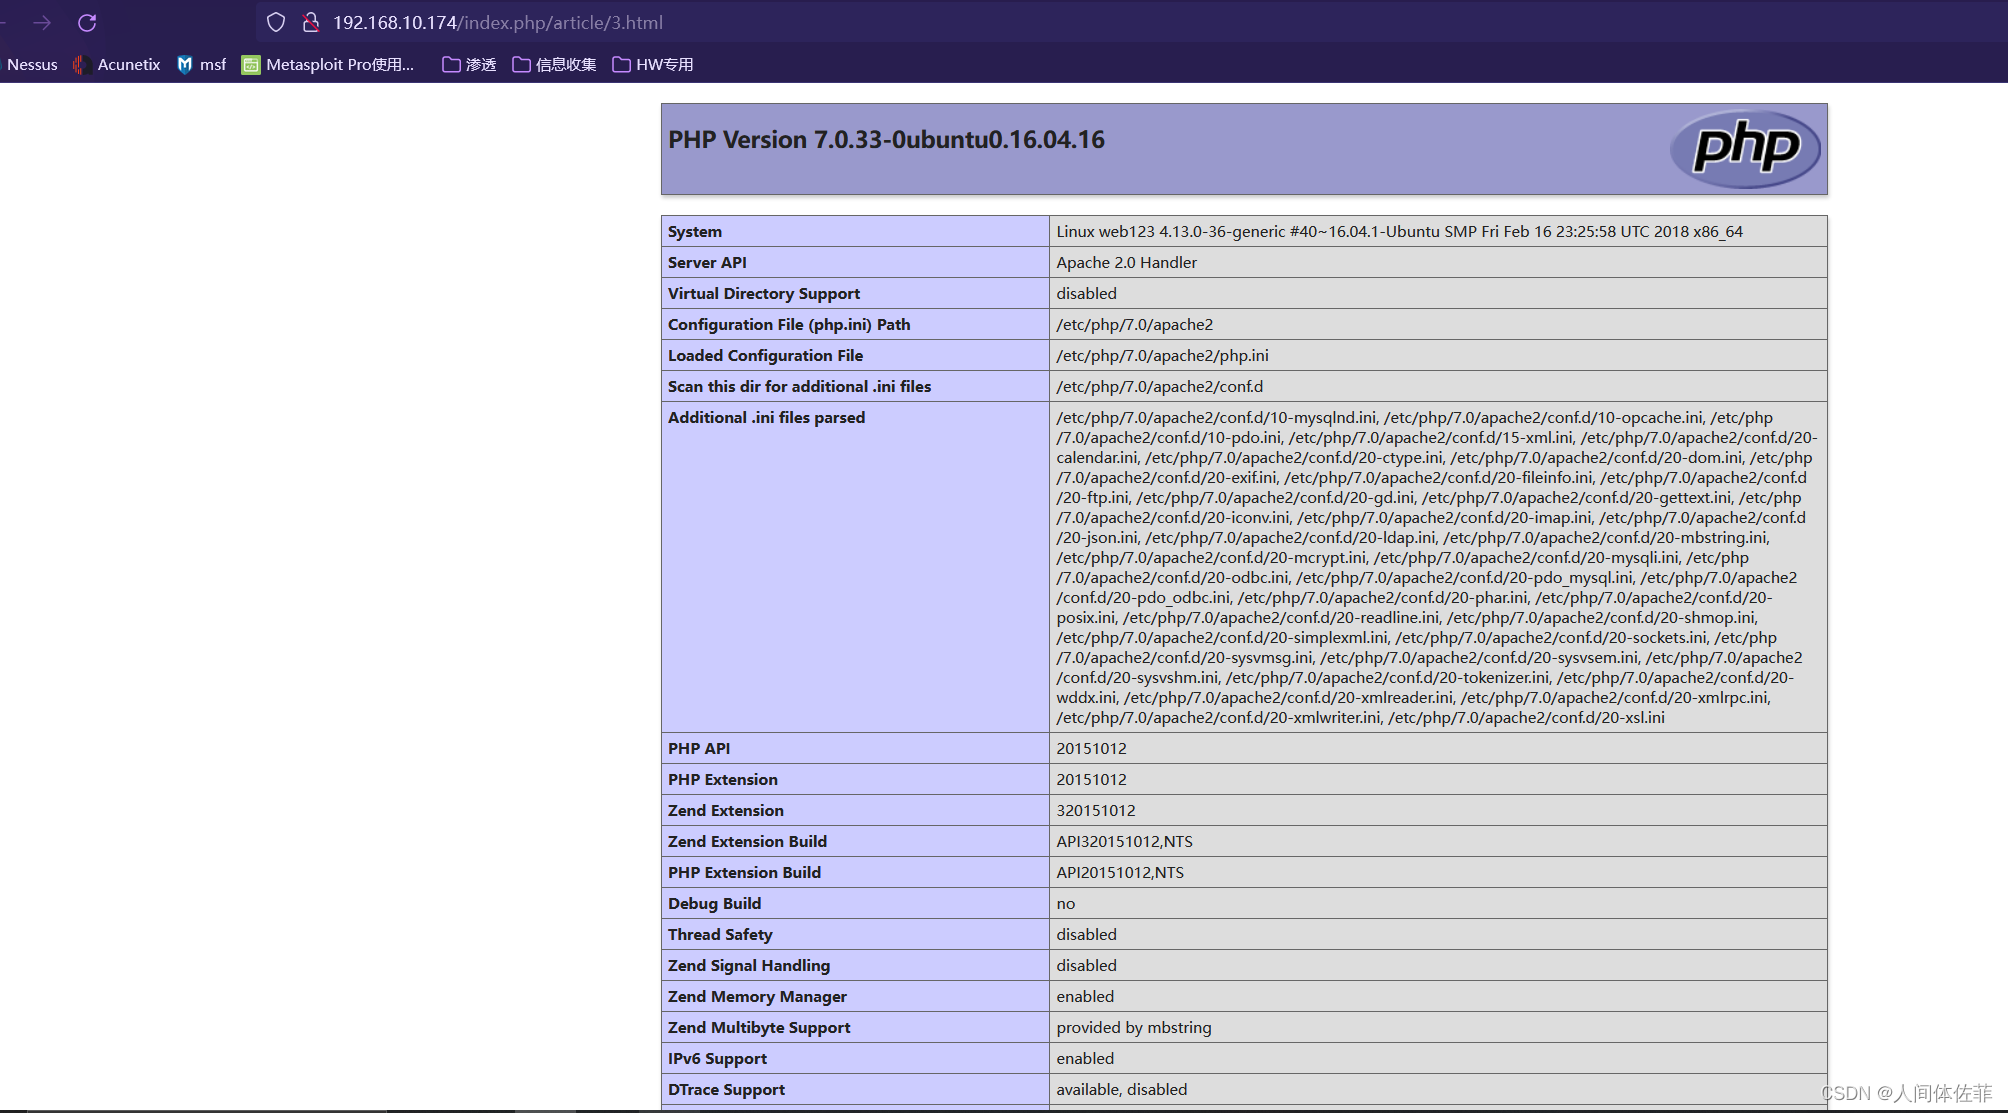
Task: Open the tracking protection shield icon
Action: pyautogui.click(x=276, y=22)
